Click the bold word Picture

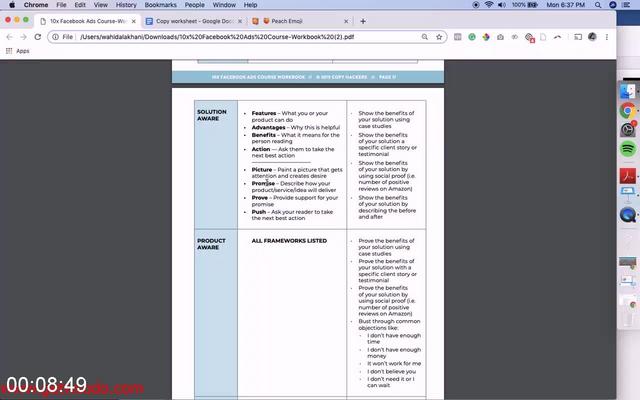(262, 169)
